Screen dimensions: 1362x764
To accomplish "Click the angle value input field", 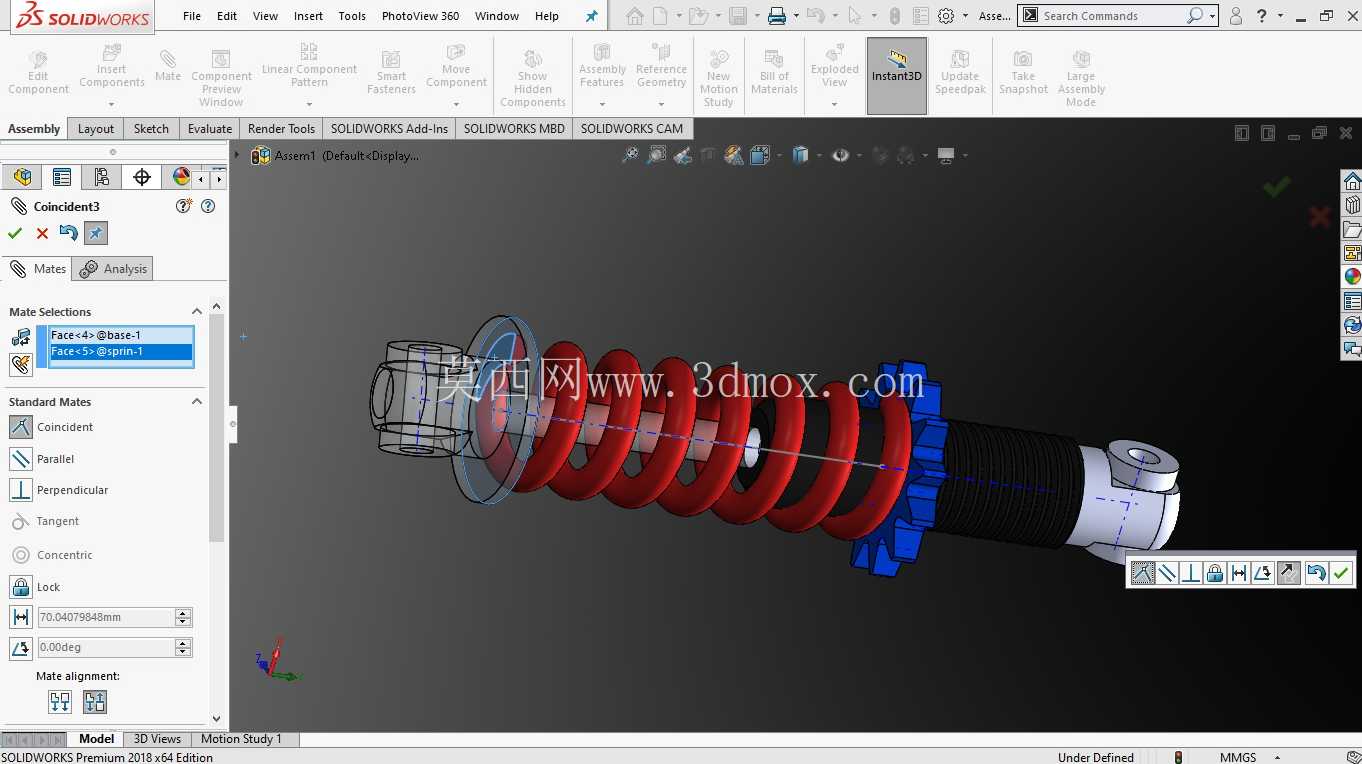I will point(105,648).
